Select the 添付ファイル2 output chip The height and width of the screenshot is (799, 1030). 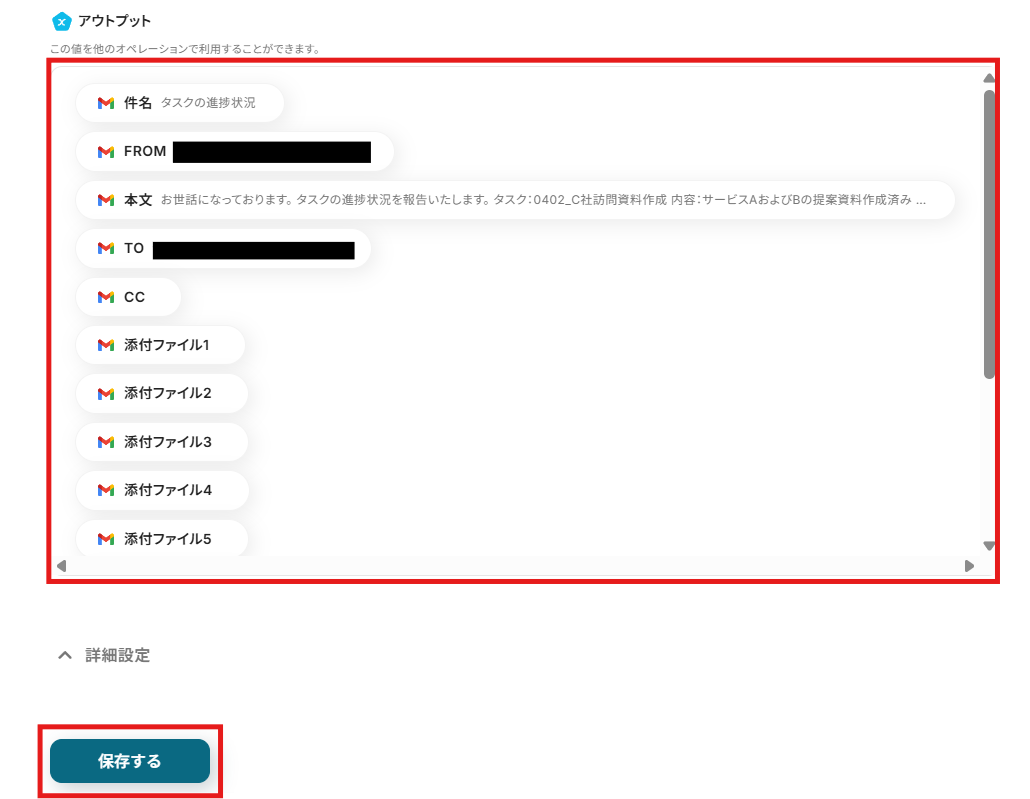coord(162,394)
